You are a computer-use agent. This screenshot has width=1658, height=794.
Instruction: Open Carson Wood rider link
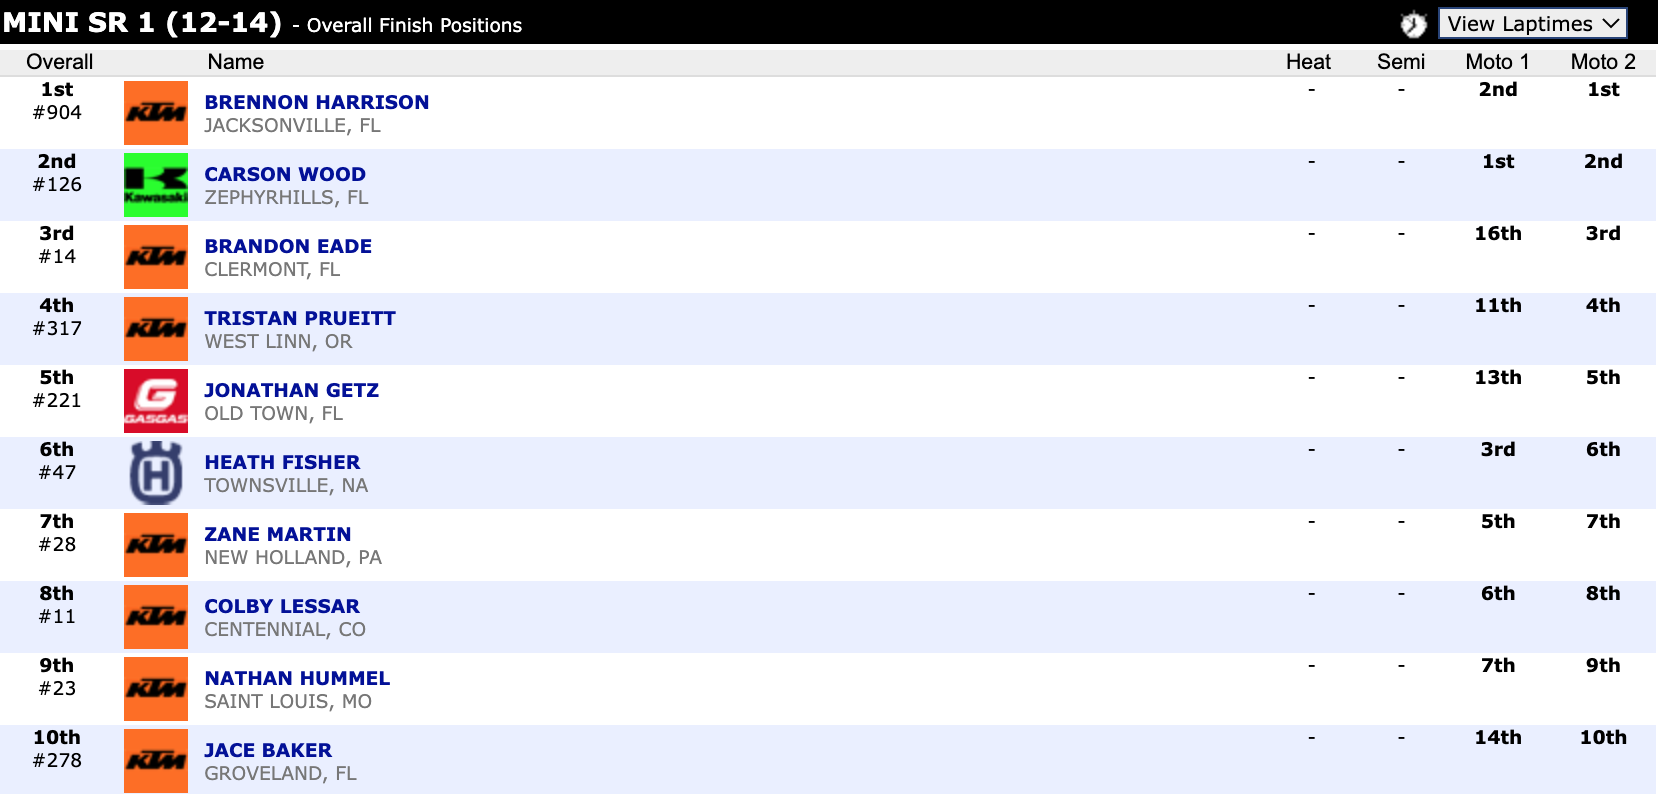pos(285,174)
